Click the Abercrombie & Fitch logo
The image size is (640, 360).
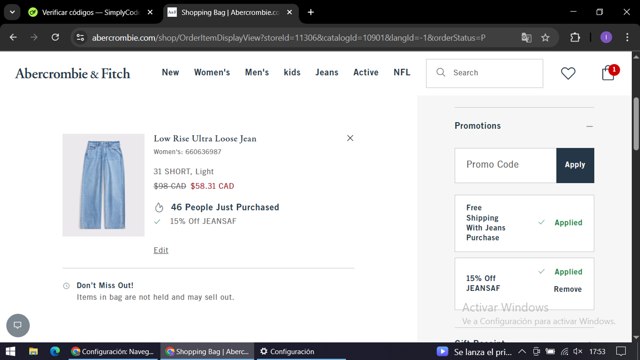pyautogui.click(x=73, y=73)
